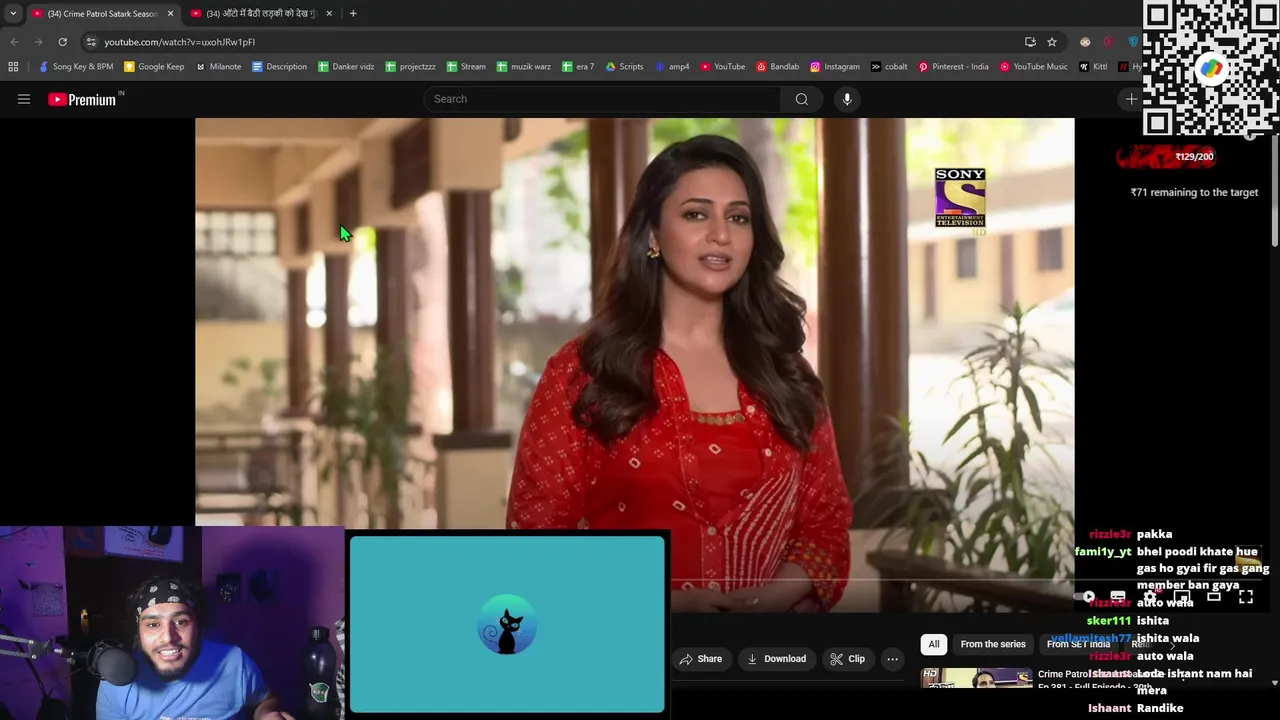
Task: Share the video
Action: point(700,659)
